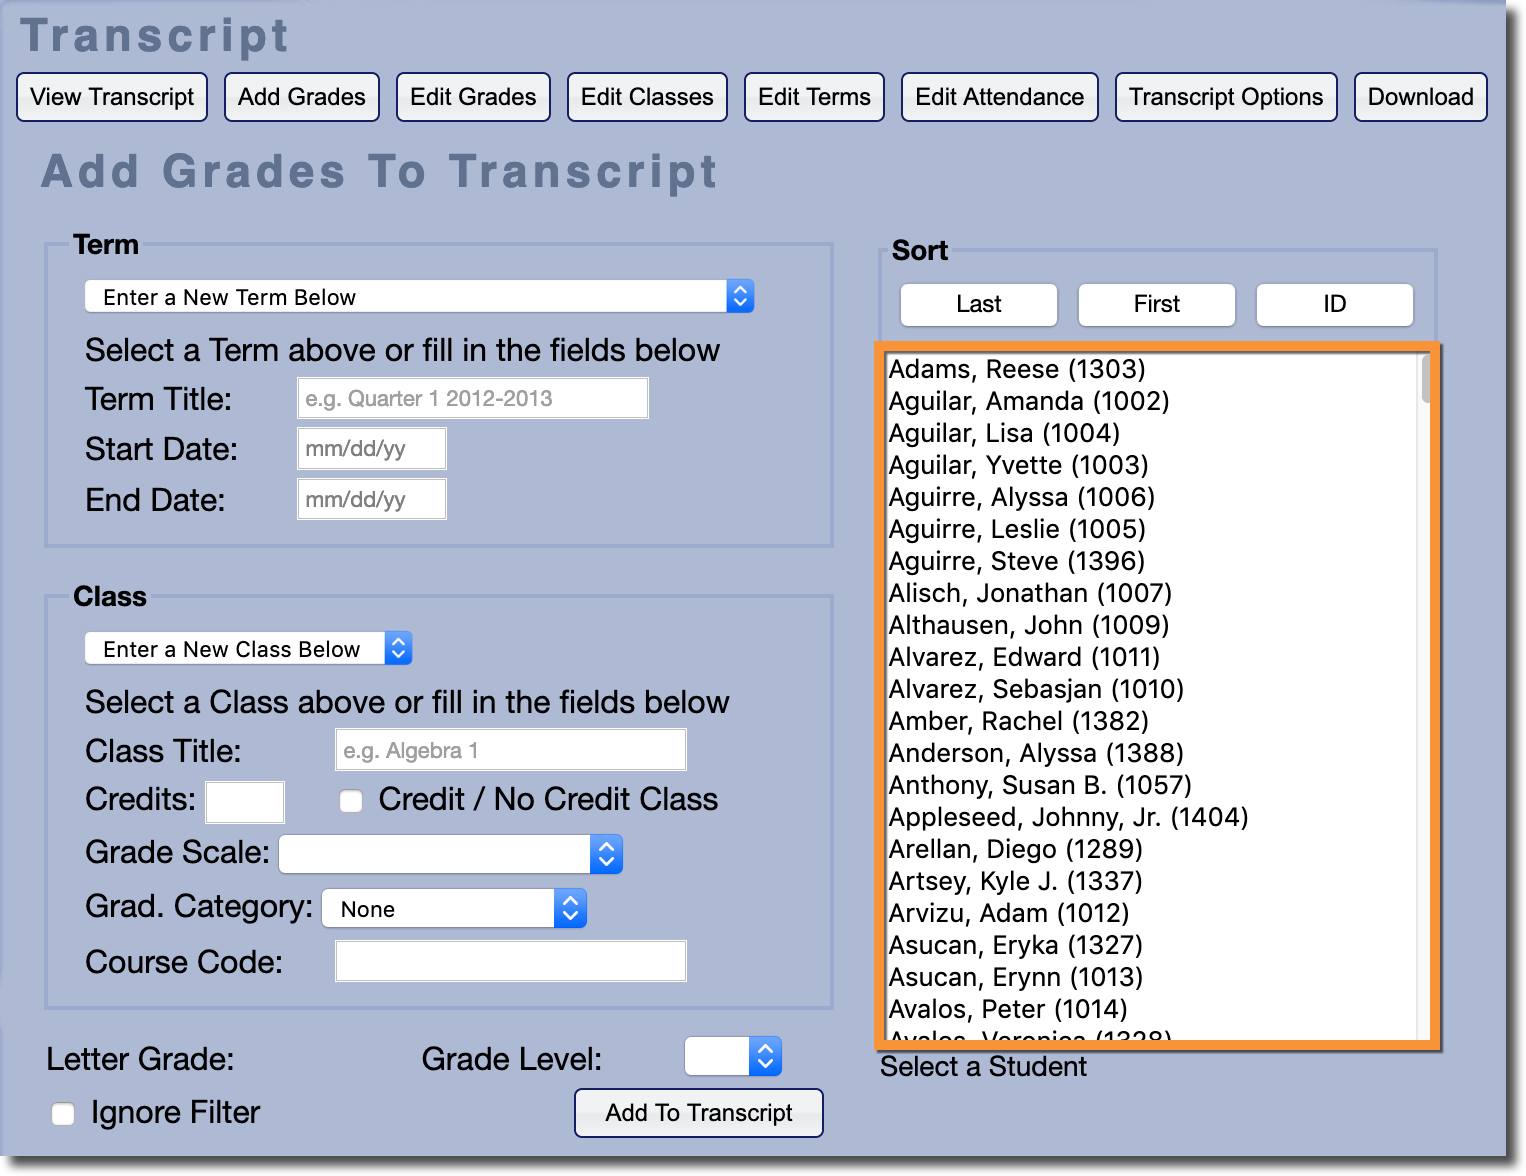Viewport: 1526px width, 1176px height.
Task: Open the Grade Level dropdown
Action: (x=733, y=1057)
